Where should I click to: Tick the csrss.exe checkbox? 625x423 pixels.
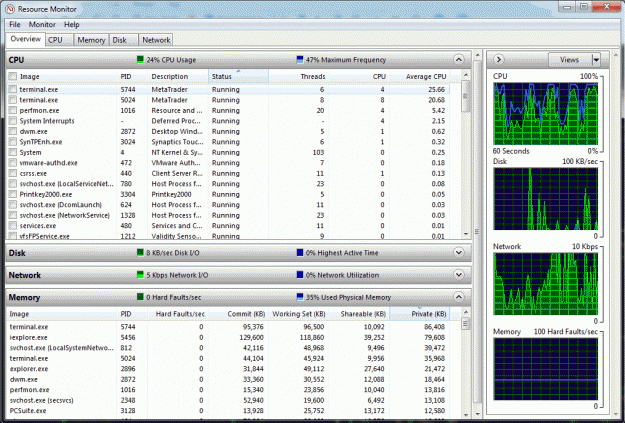pos(13,173)
